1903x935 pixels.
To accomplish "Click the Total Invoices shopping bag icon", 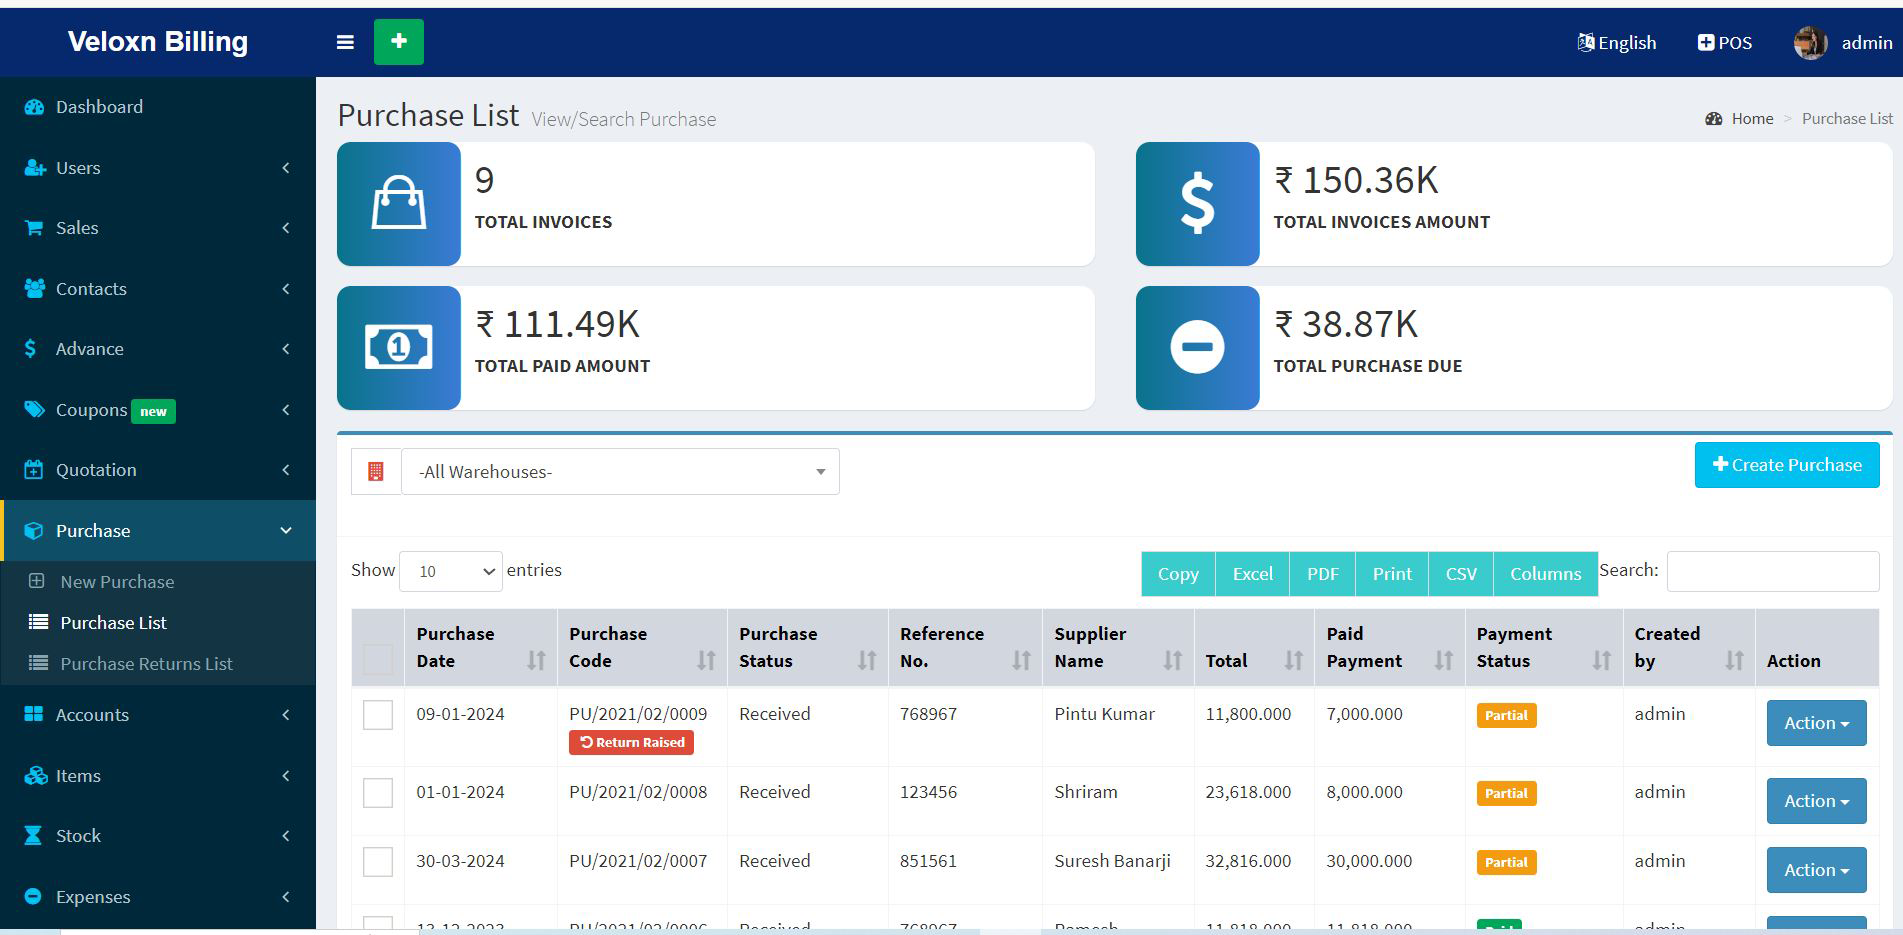I will point(399,204).
